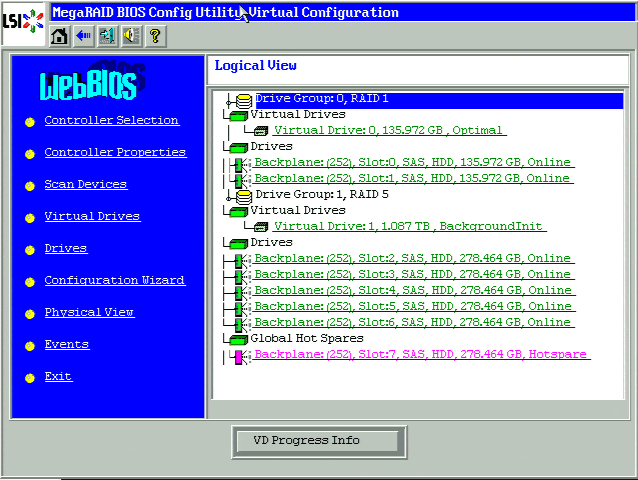Click the Logical View heading
This screenshot has width=638, height=480.
[256, 66]
